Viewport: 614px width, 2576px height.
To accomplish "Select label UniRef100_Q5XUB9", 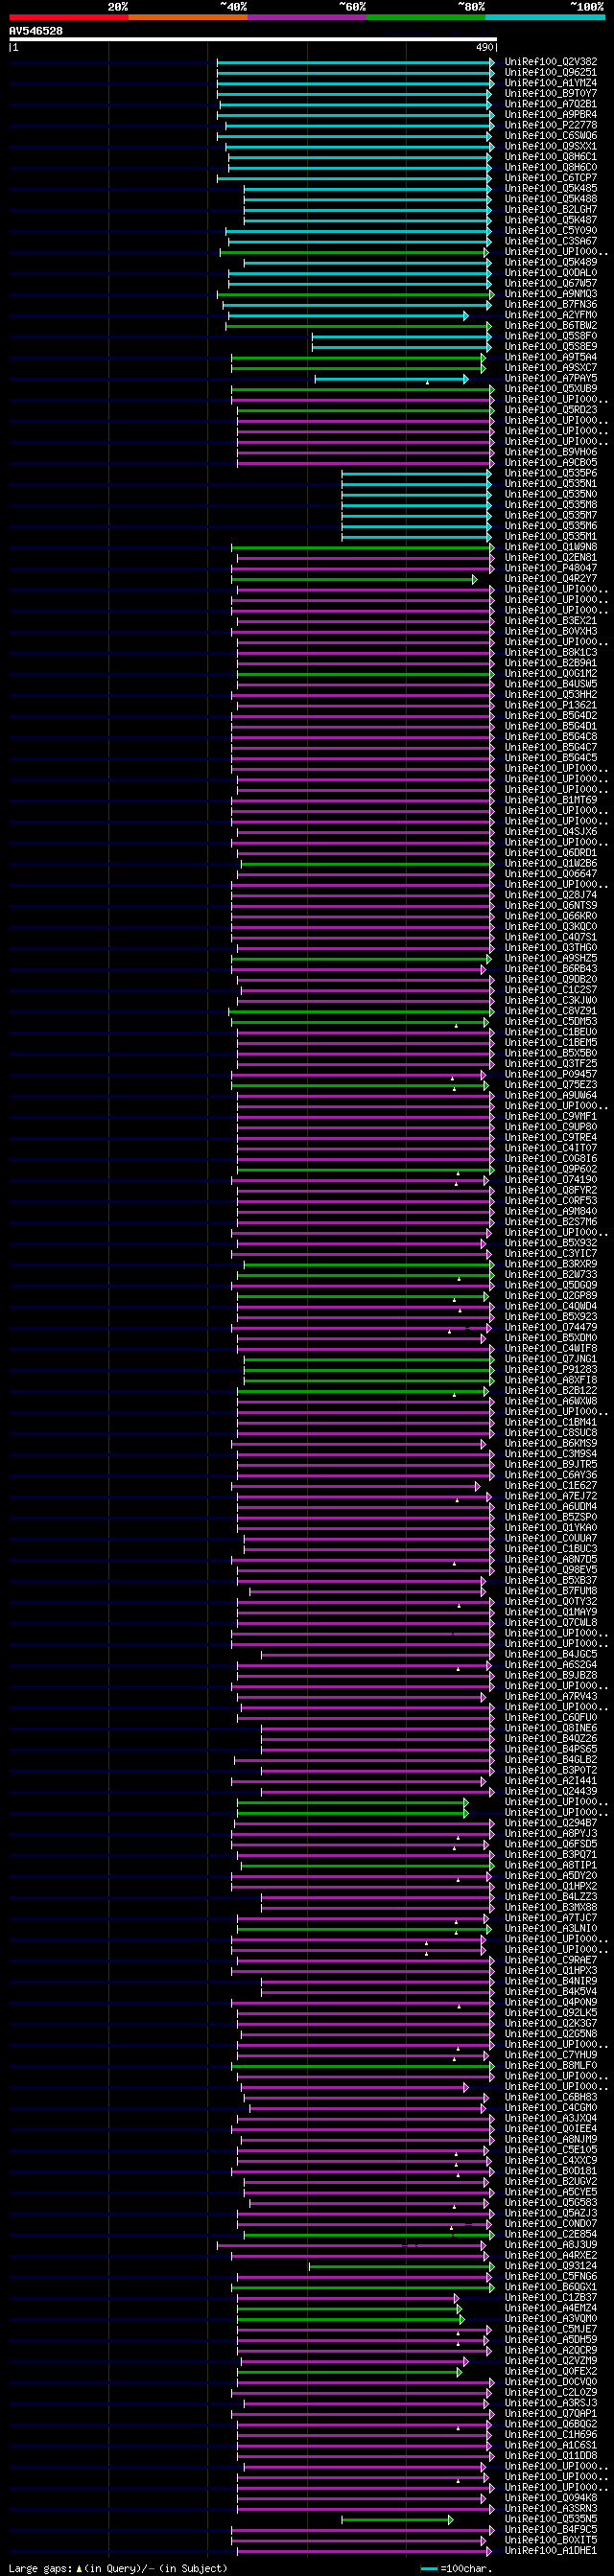I will point(551,389).
